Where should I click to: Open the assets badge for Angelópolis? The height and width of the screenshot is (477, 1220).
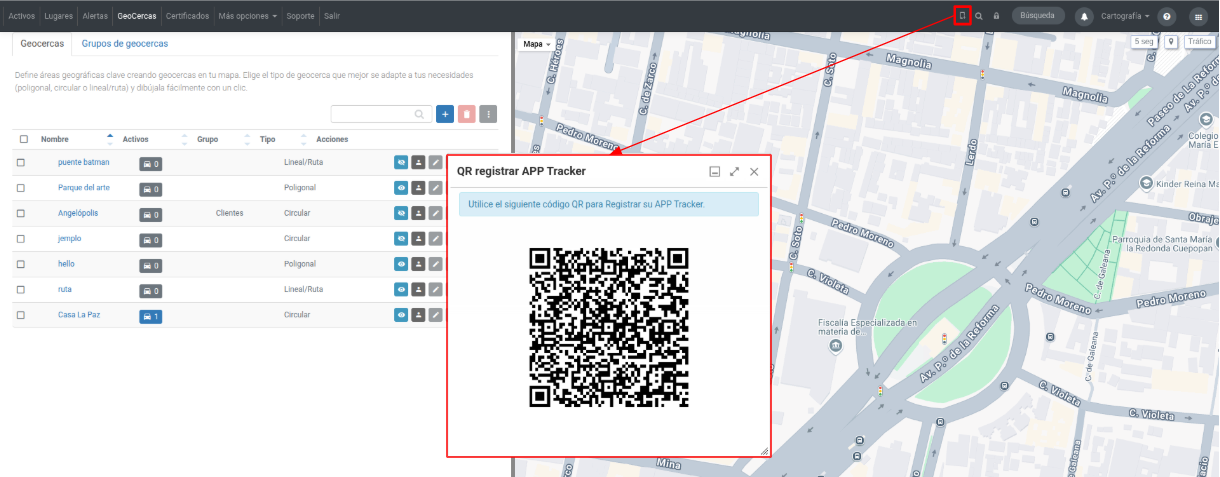pos(150,214)
